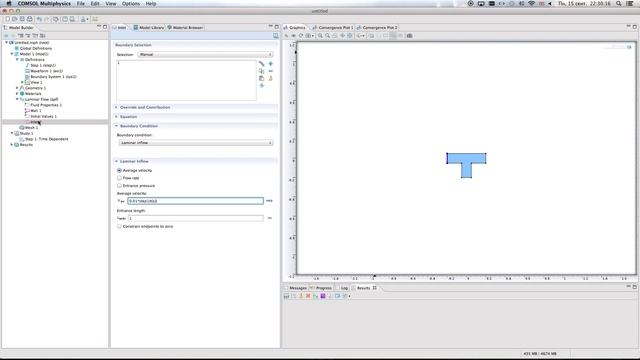640x360 pixels.
Task: Select the Flow rate radio button
Action: (x=119, y=178)
